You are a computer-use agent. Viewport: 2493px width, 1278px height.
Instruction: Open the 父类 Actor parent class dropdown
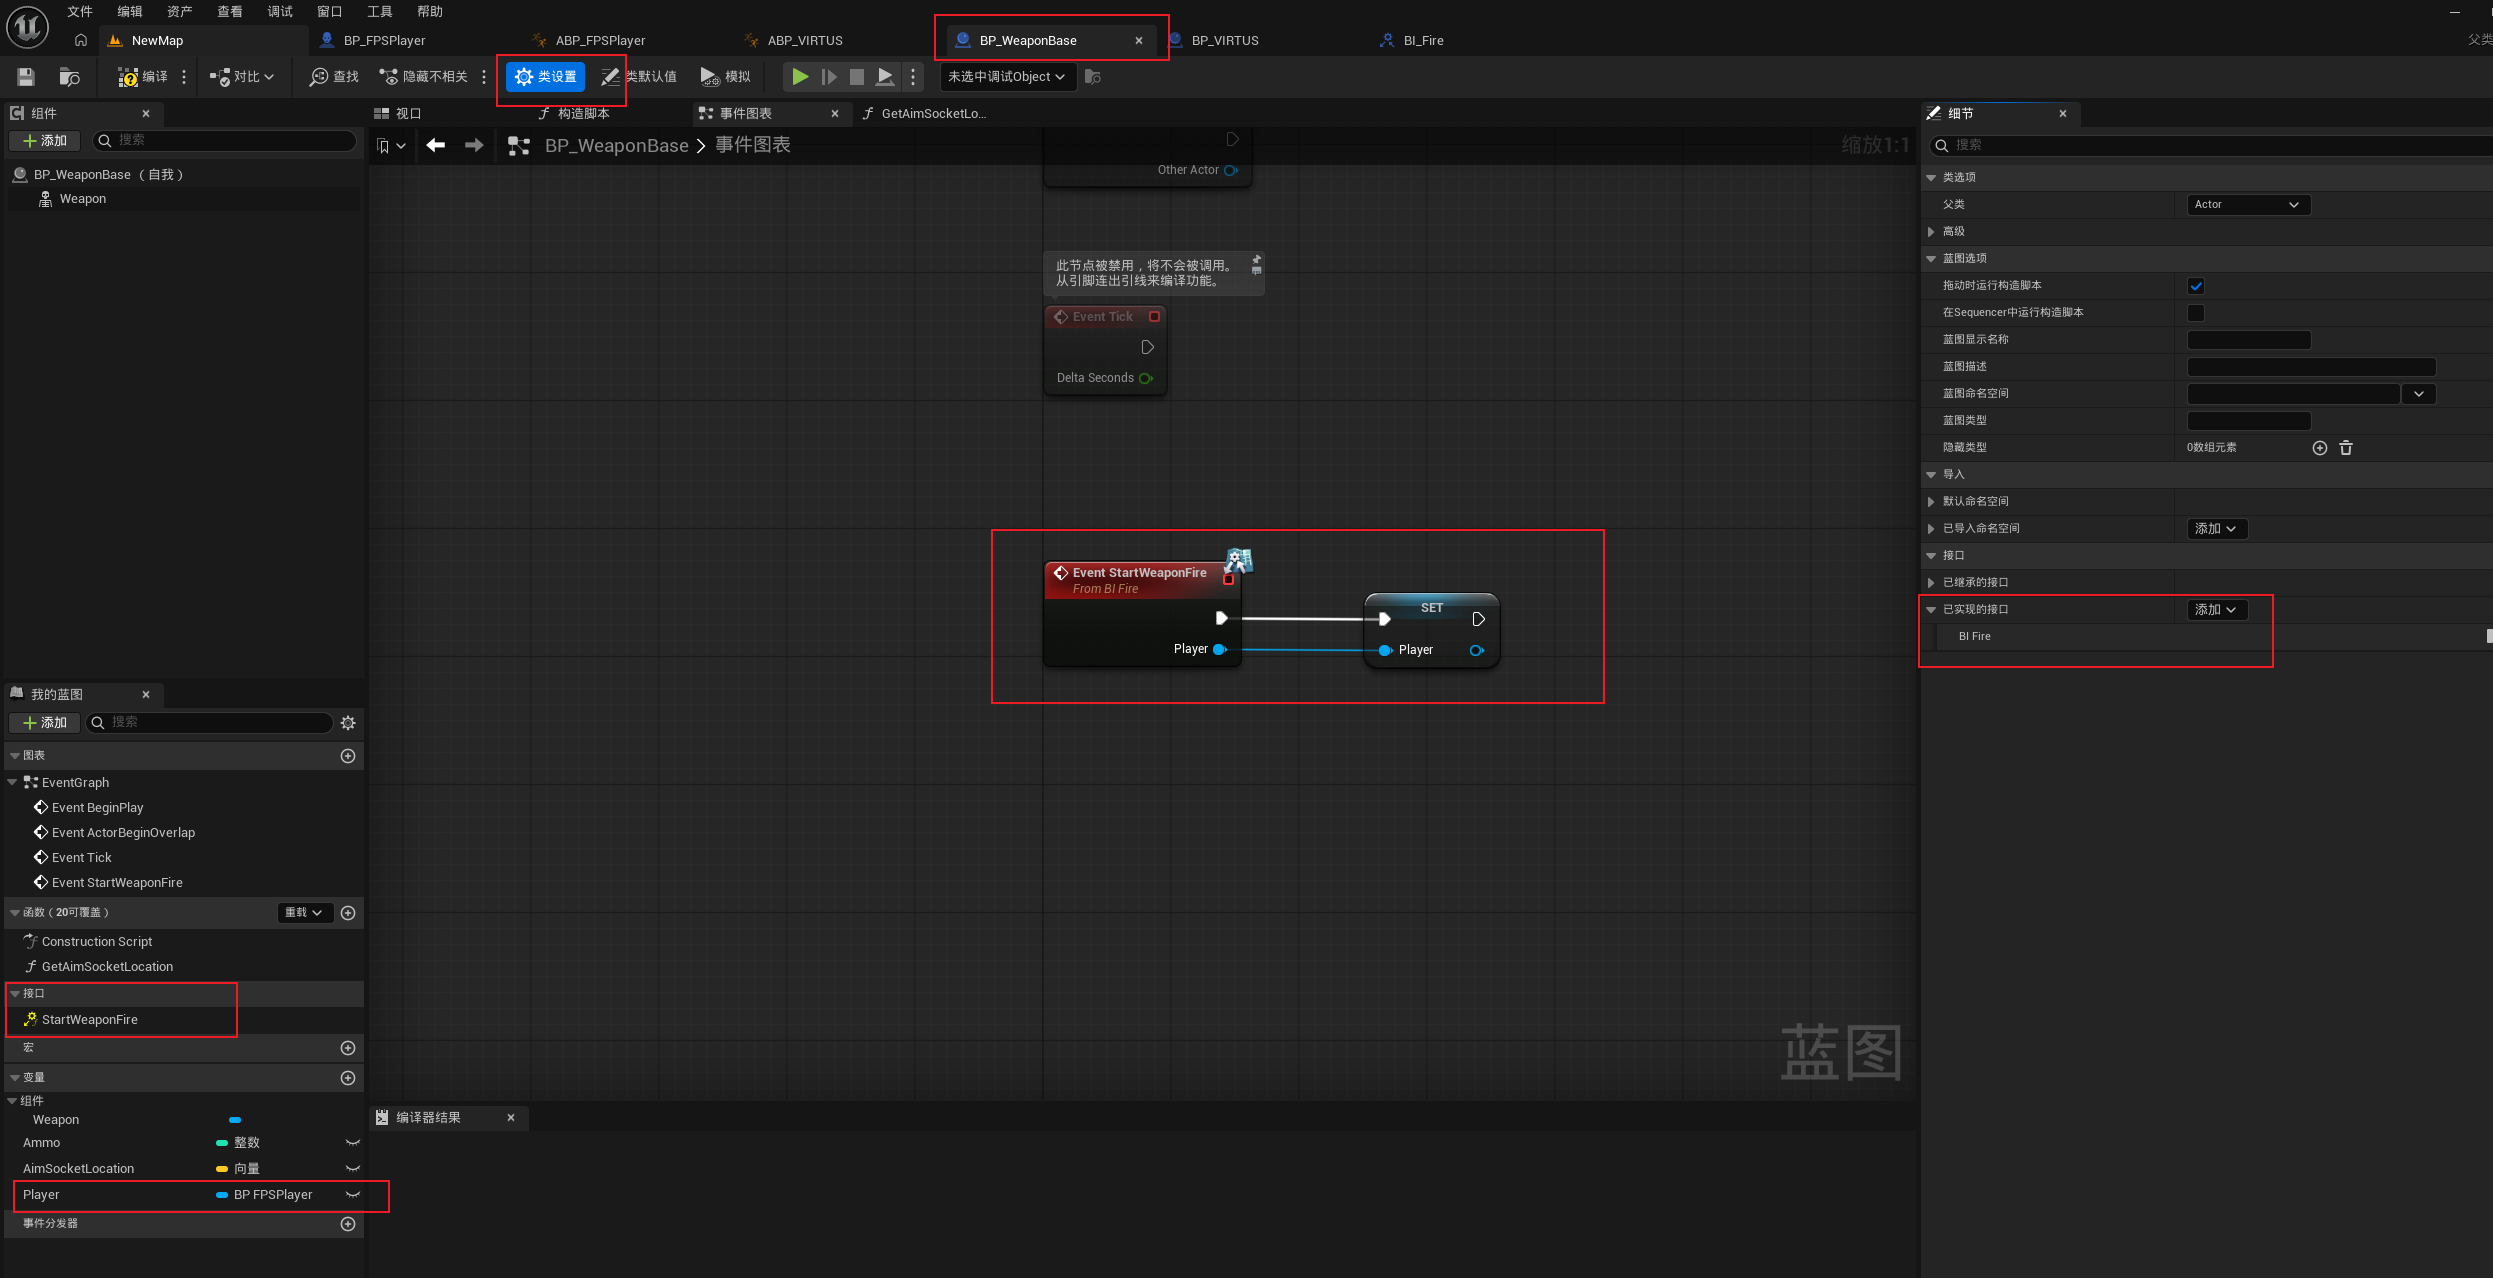(x=2248, y=205)
